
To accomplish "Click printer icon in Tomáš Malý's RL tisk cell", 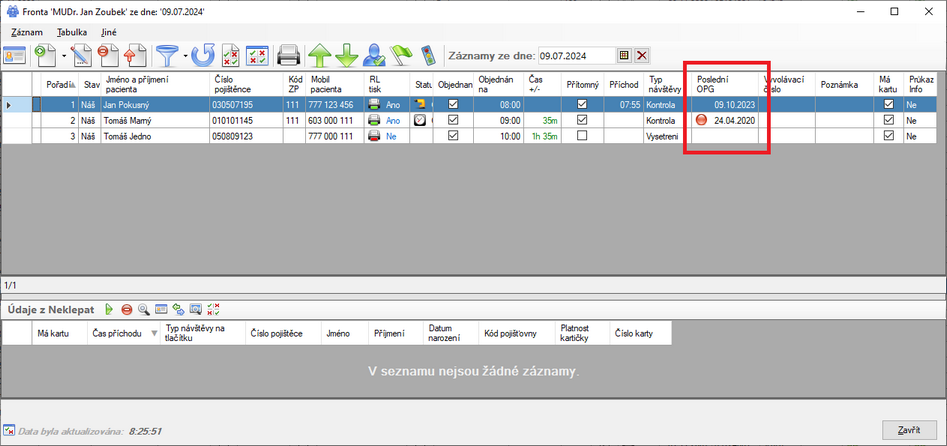I will coord(374,120).
